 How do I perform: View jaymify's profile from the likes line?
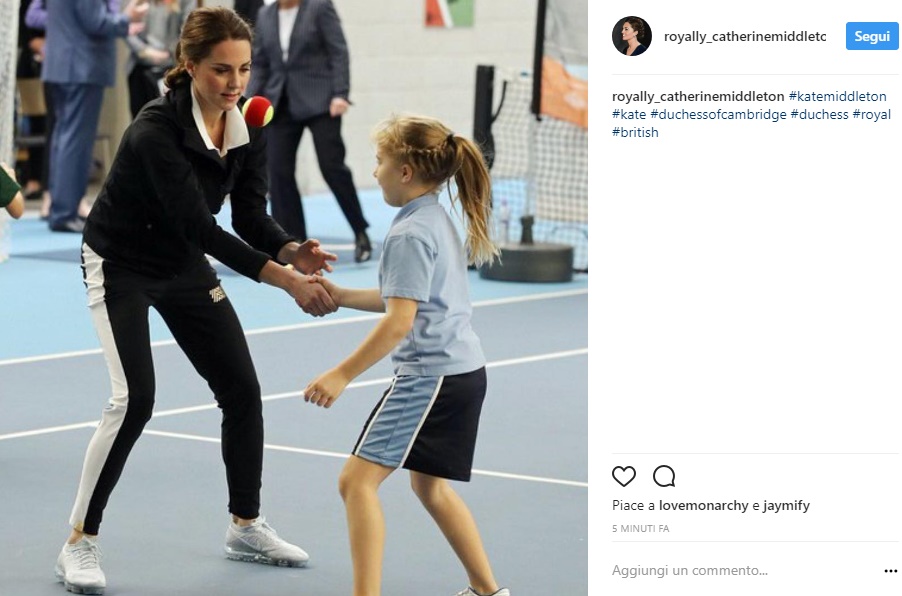click(x=786, y=506)
